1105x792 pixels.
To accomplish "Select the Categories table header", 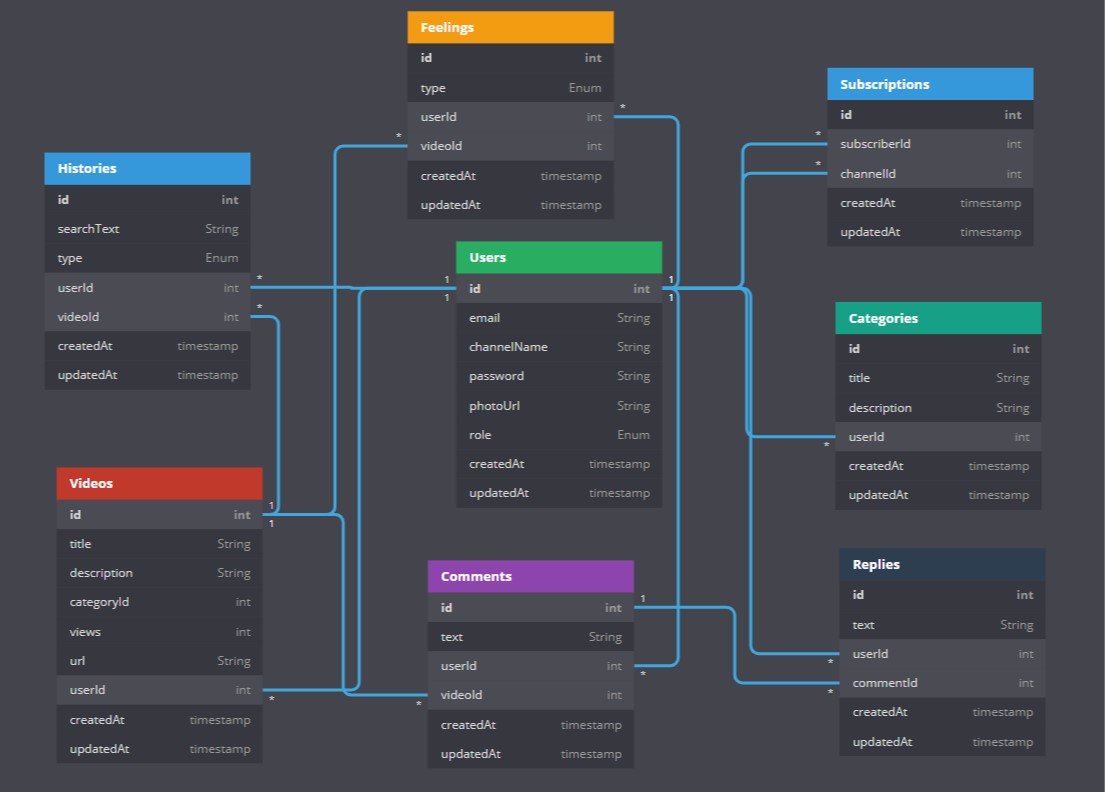I will pyautogui.click(x=938, y=318).
